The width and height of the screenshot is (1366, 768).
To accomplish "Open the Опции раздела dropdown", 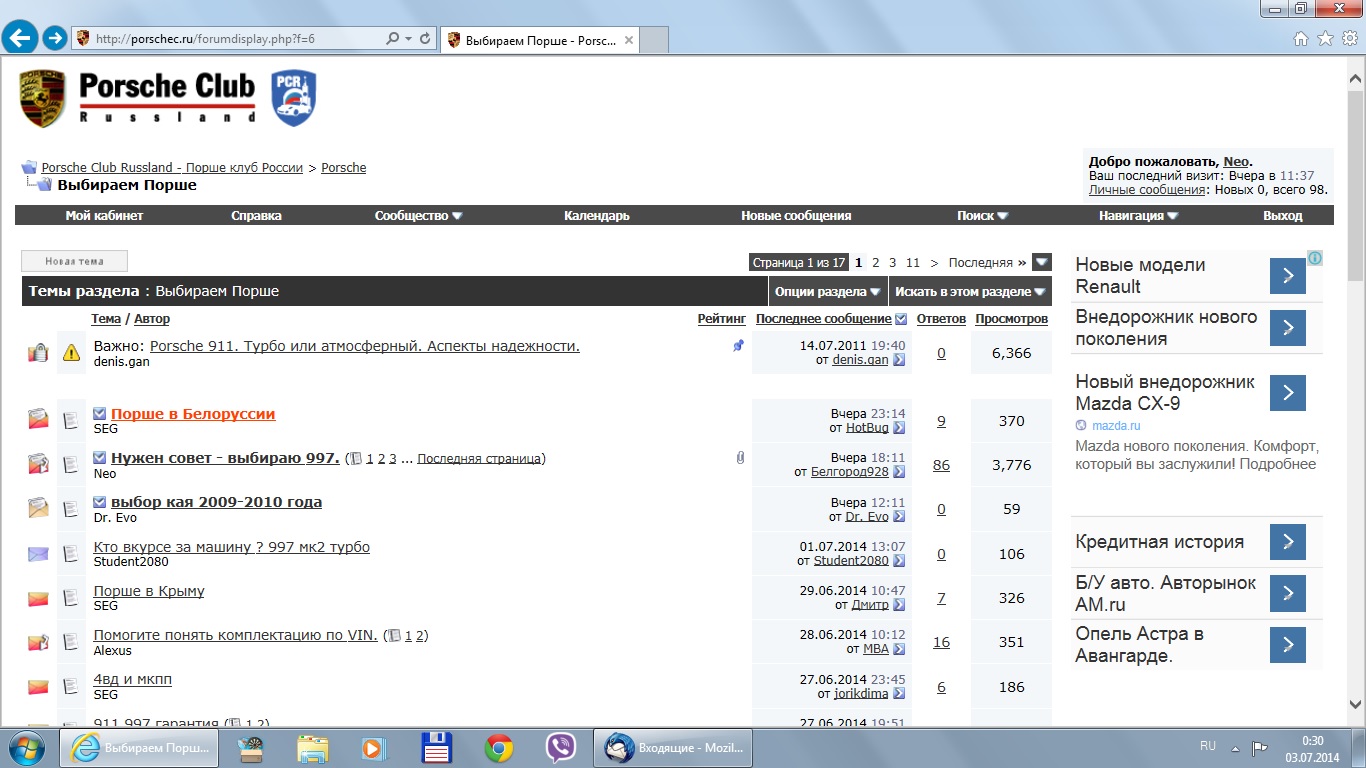I will pos(827,292).
